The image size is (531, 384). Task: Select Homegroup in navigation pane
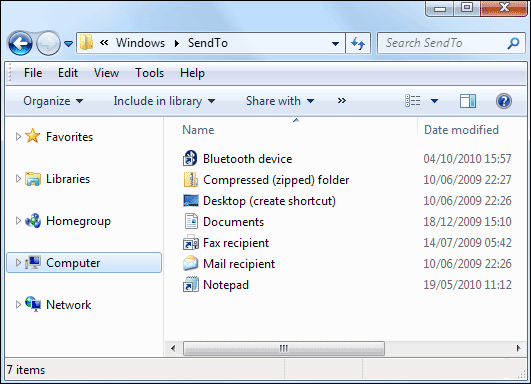coord(78,221)
